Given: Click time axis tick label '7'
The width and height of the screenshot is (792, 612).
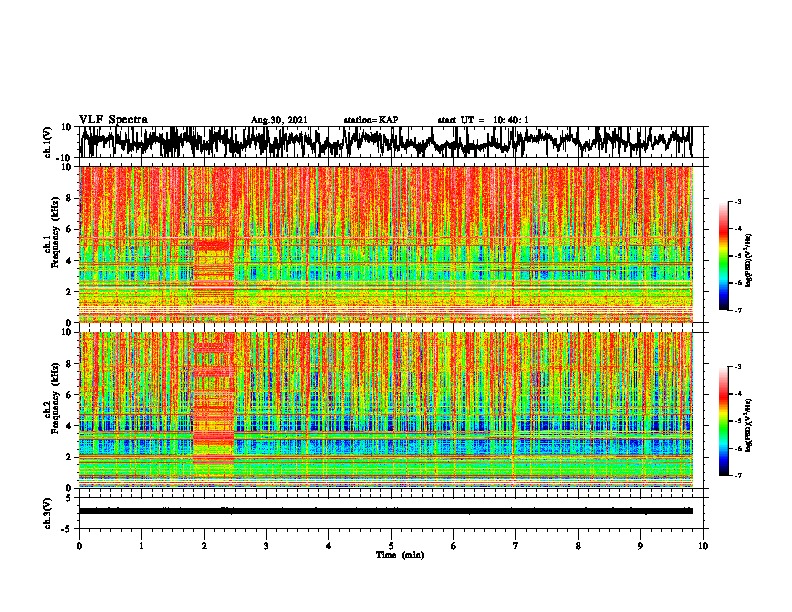Looking at the screenshot, I should point(516,546).
